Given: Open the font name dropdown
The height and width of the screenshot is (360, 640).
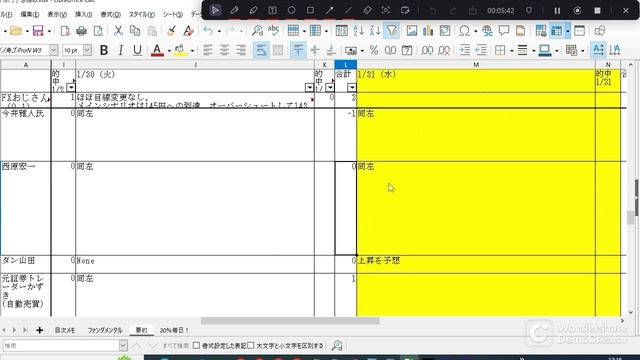Looking at the screenshot, I should pyautogui.click(x=53, y=50).
